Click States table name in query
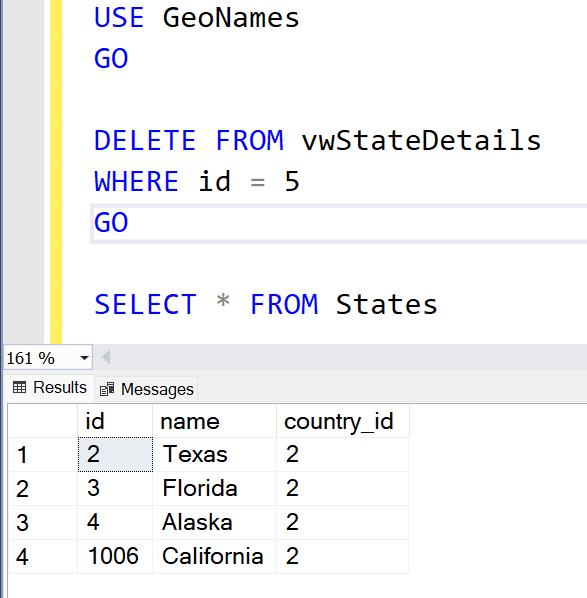 click(386, 304)
